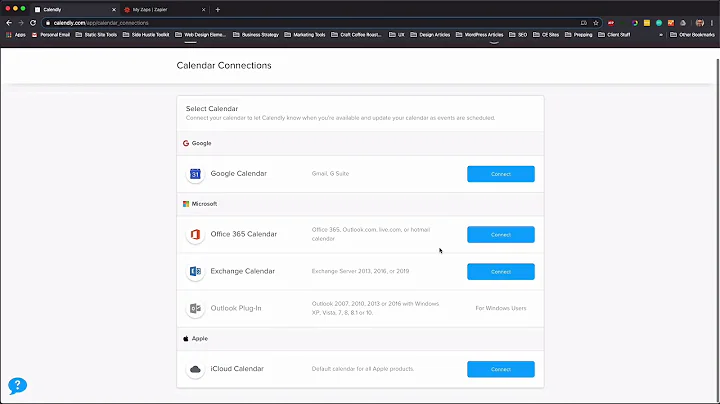Click the Outlook Plug-In icon
The image size is (720, 404).
tap(195, 309)
